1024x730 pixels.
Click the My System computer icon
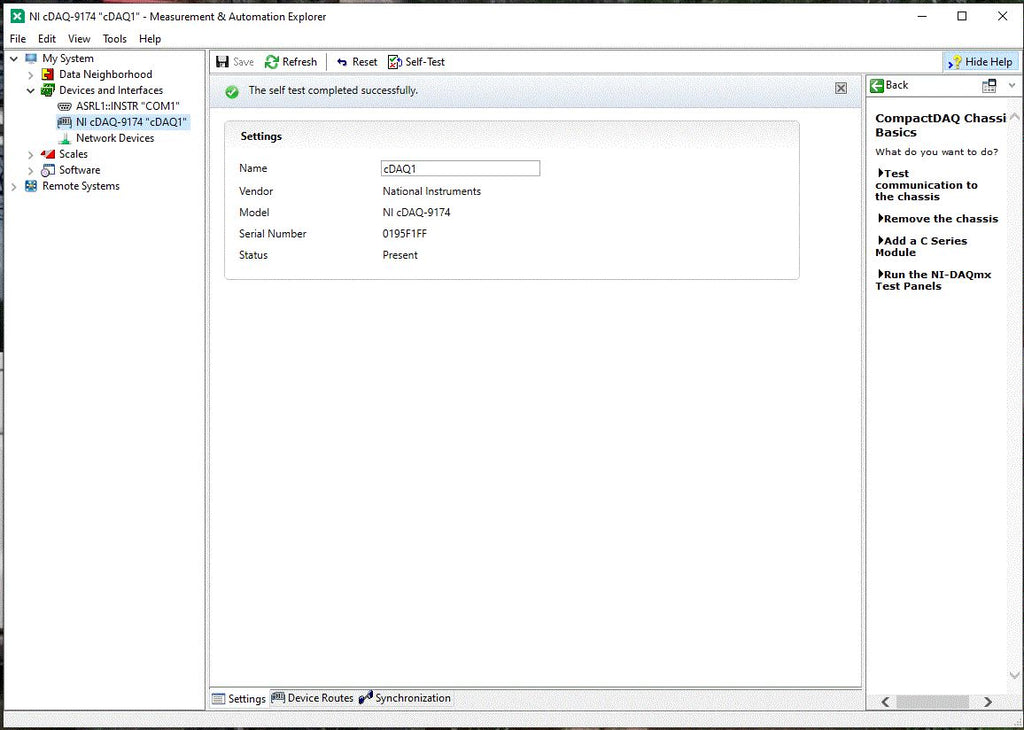[31, 58]
